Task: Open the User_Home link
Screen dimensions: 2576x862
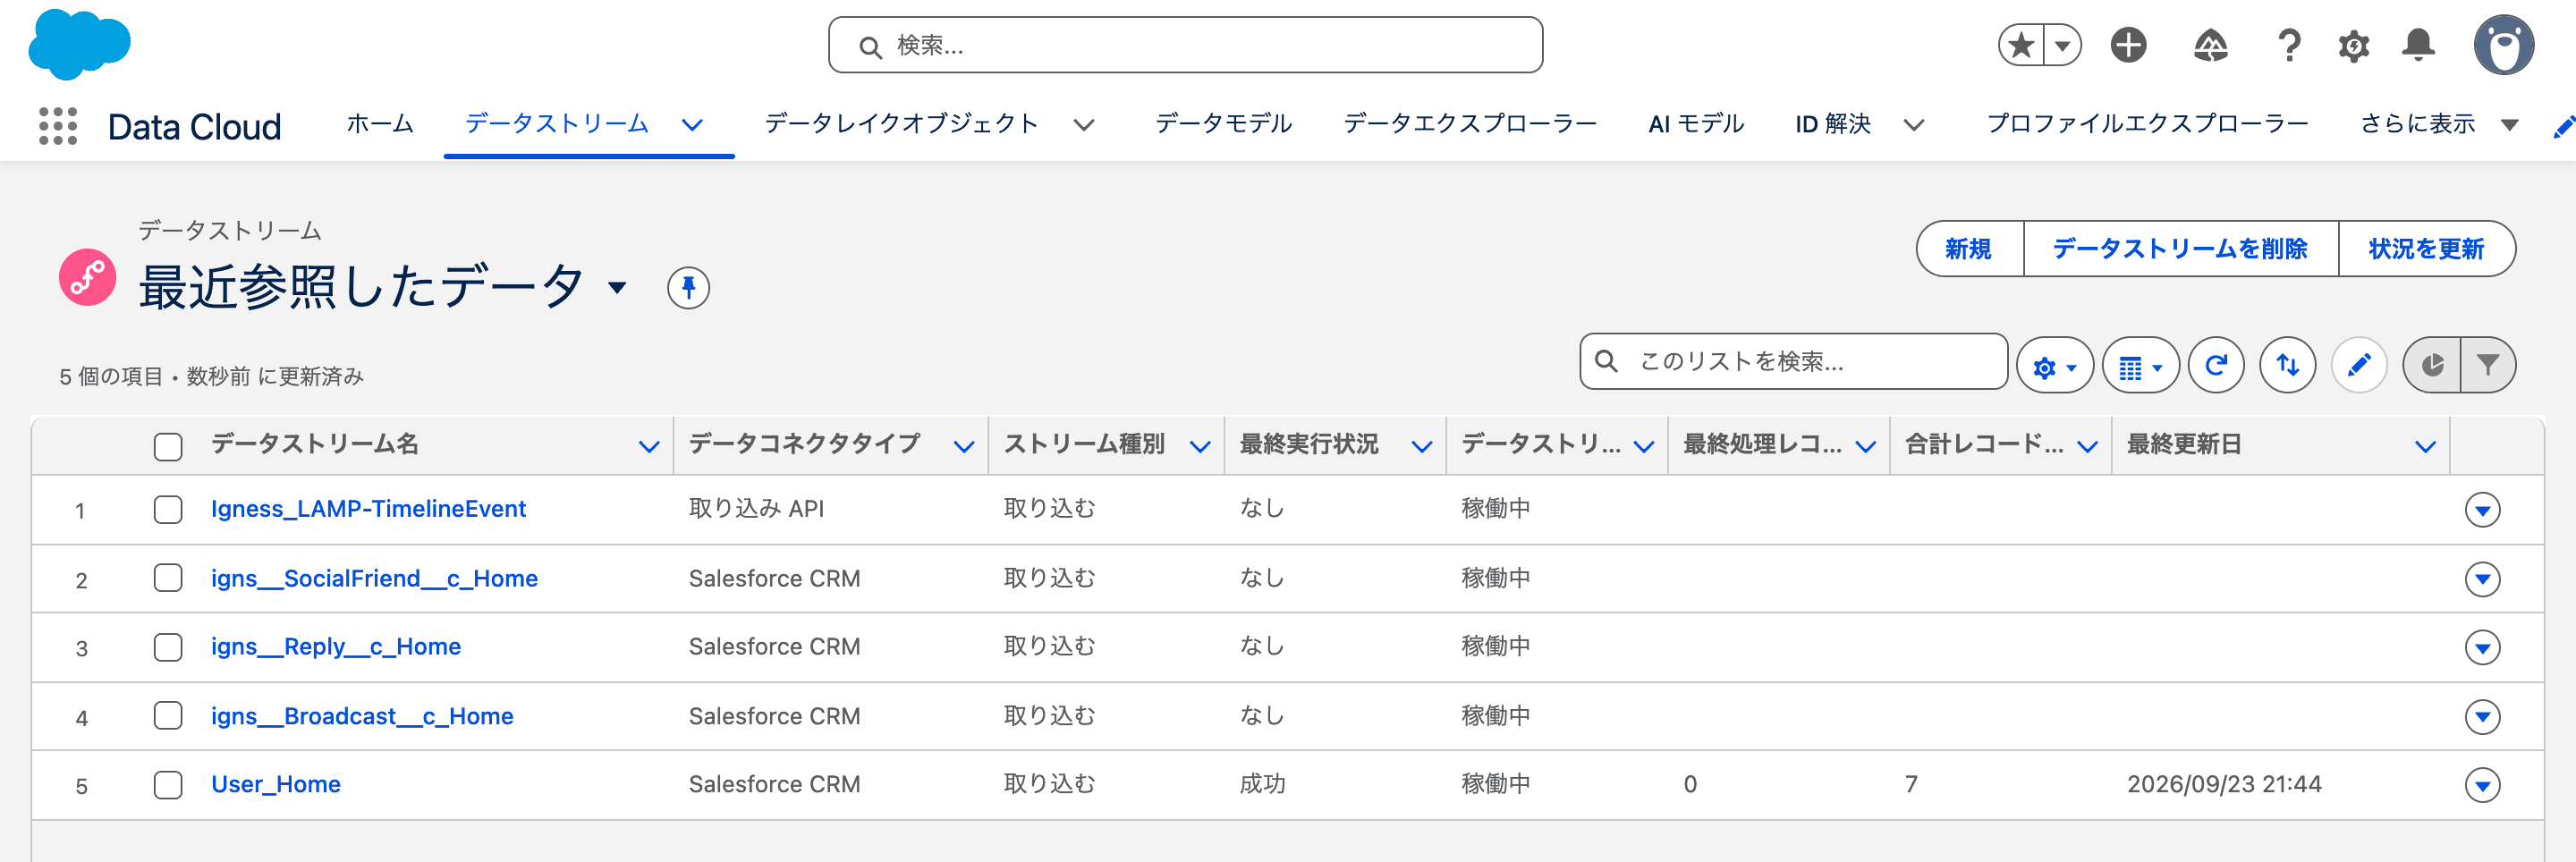Action: point(276,784)
